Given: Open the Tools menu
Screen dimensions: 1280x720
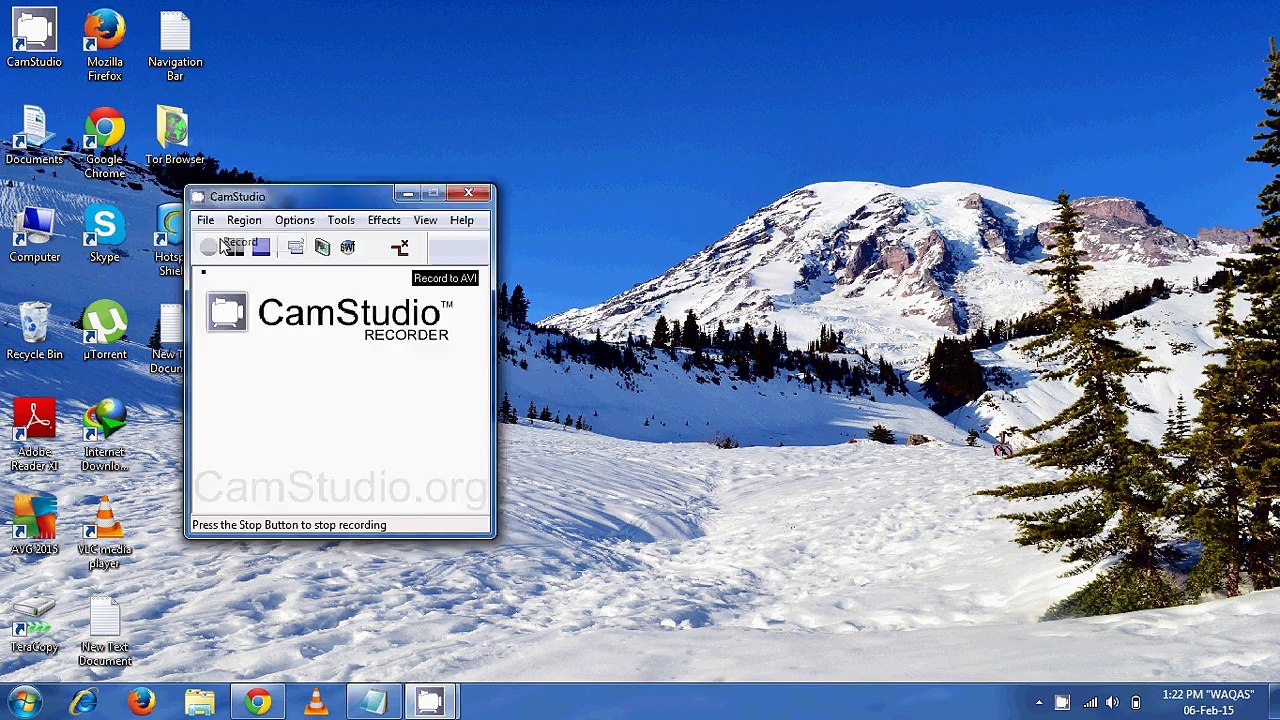Looking at the screenshot, I should coord(341,220).
